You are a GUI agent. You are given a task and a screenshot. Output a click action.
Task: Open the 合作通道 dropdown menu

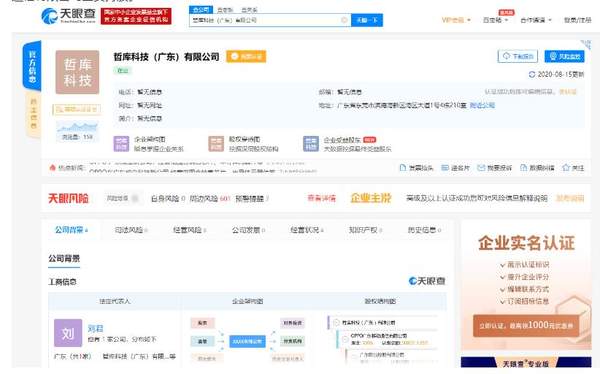[x=536, y=20]
